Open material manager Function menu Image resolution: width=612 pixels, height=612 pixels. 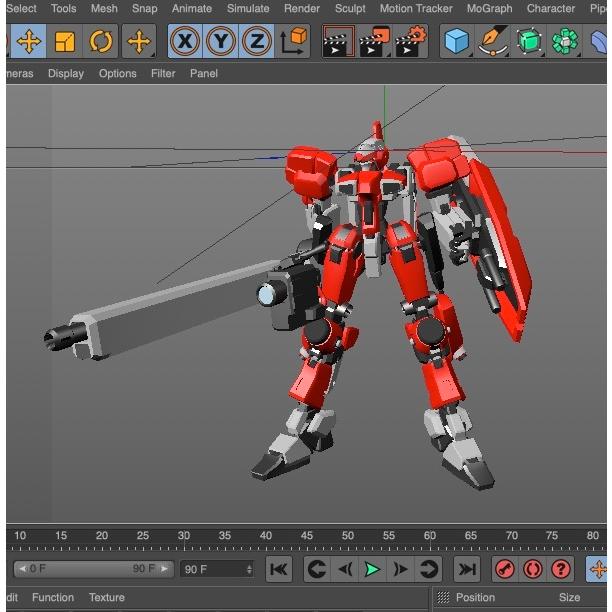click(53, 598)
